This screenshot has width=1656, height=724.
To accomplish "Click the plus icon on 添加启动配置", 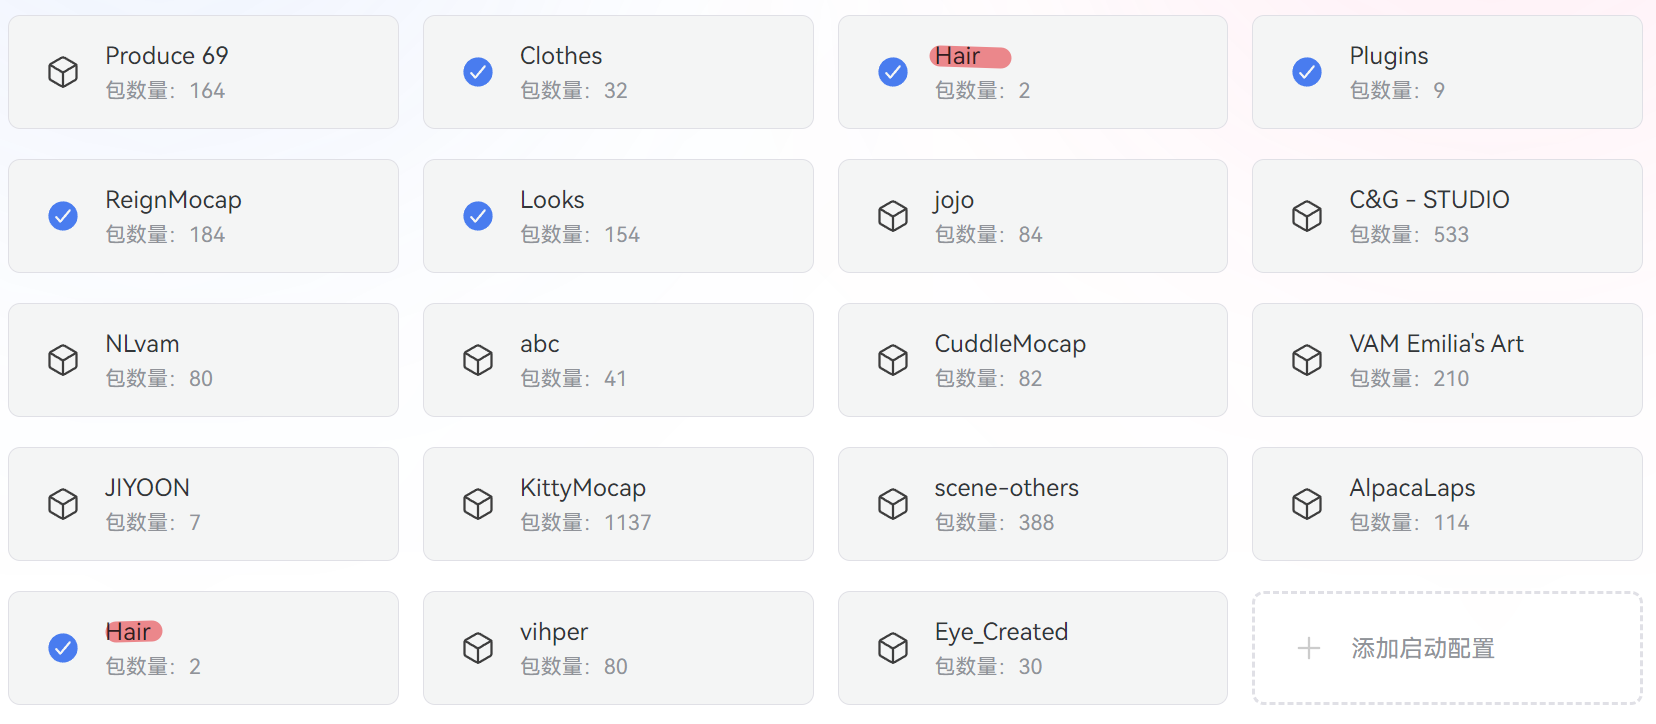I will [x=1306, y=648].
